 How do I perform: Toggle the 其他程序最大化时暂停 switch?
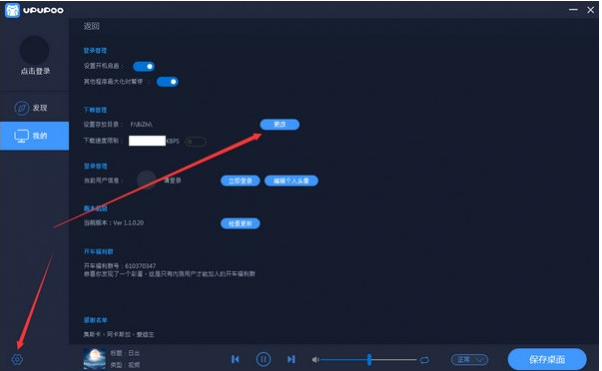pos(167,82)
